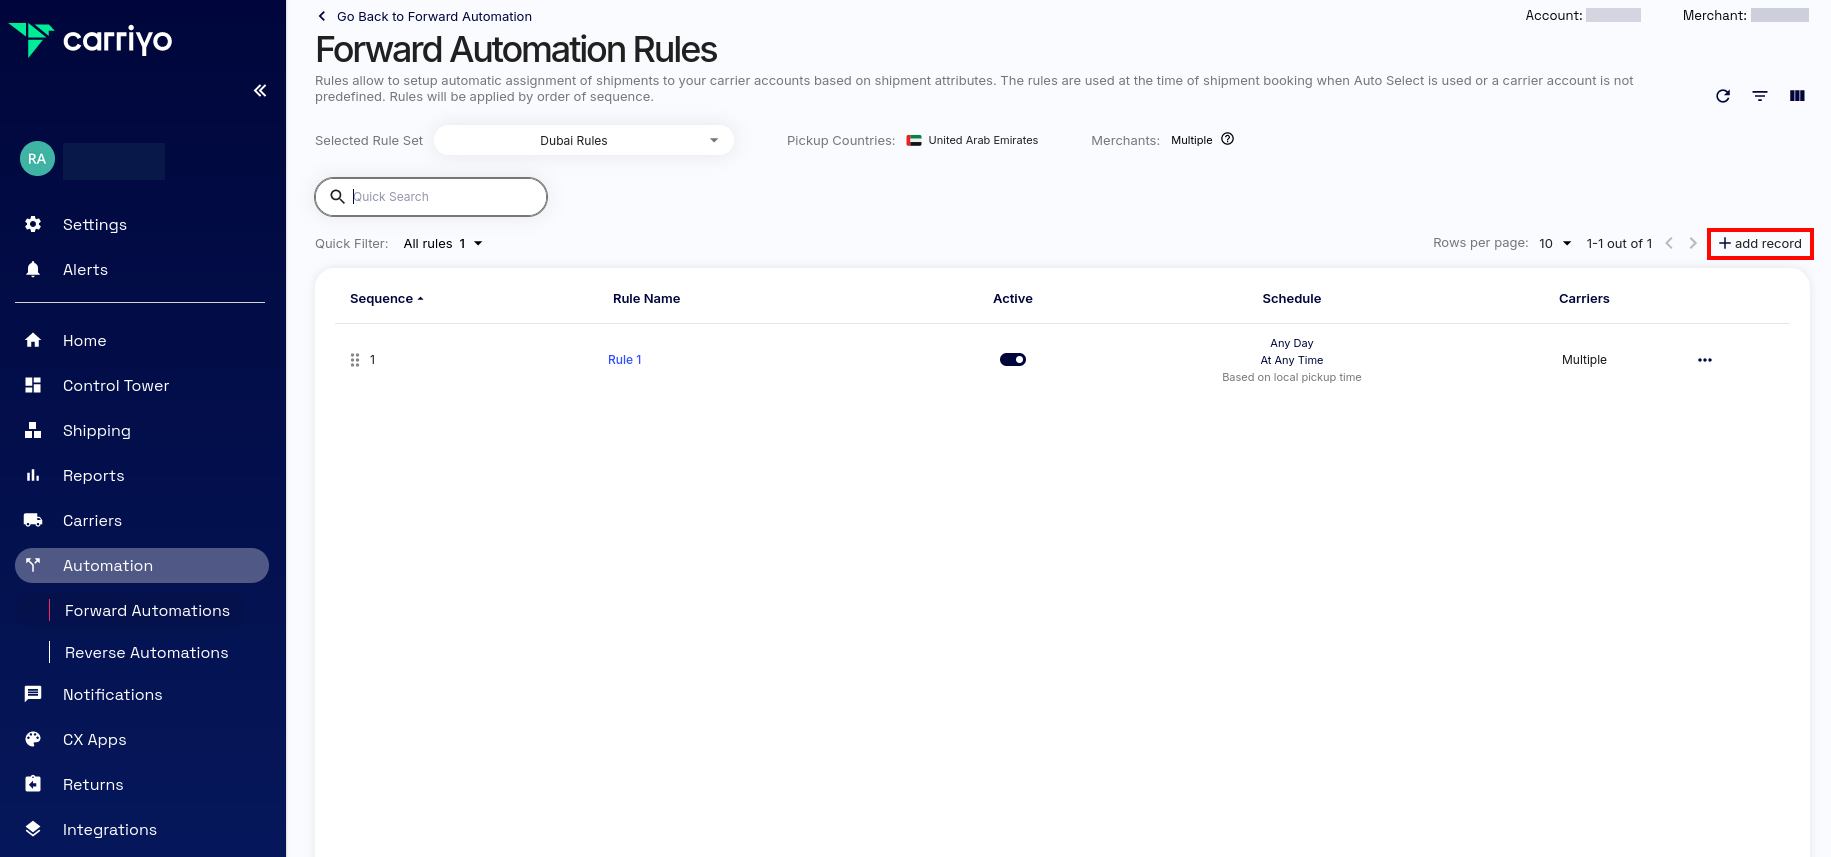Click the Rule Name column header

[646, 298]
